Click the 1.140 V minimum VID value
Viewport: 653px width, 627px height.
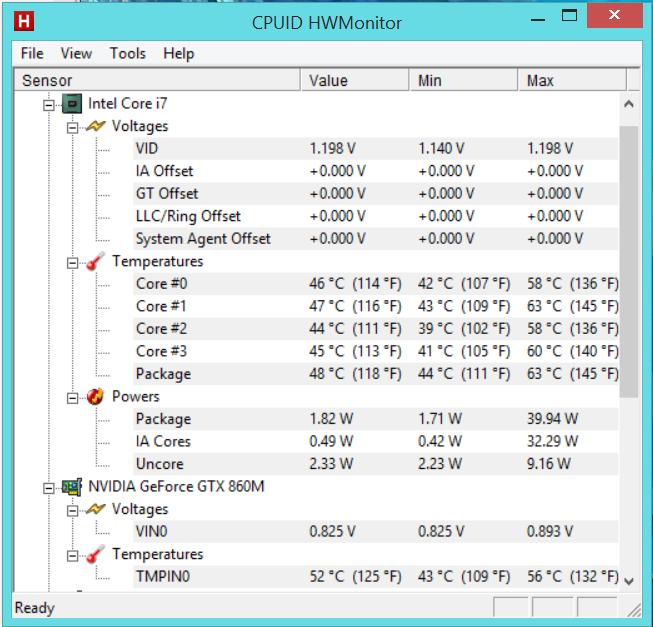(441, 149)
